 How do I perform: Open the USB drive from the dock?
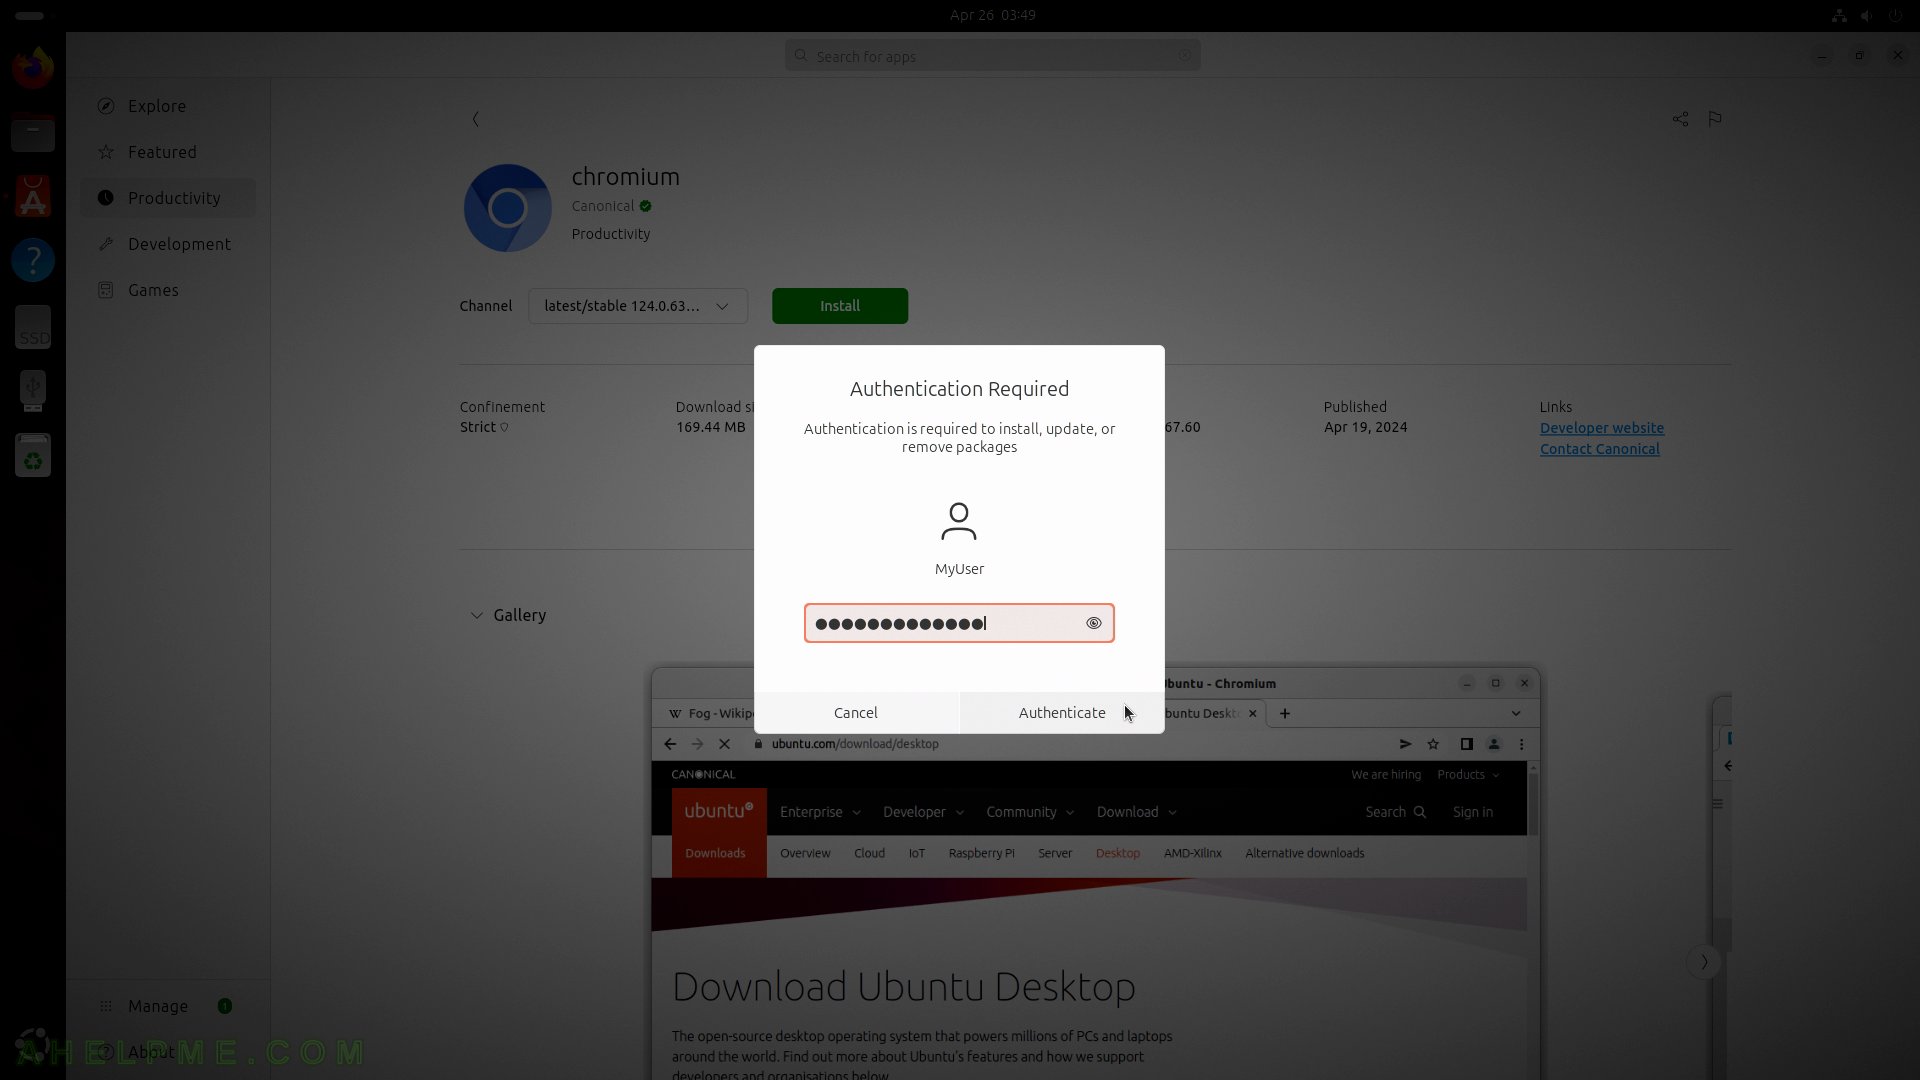click(33, 390)
